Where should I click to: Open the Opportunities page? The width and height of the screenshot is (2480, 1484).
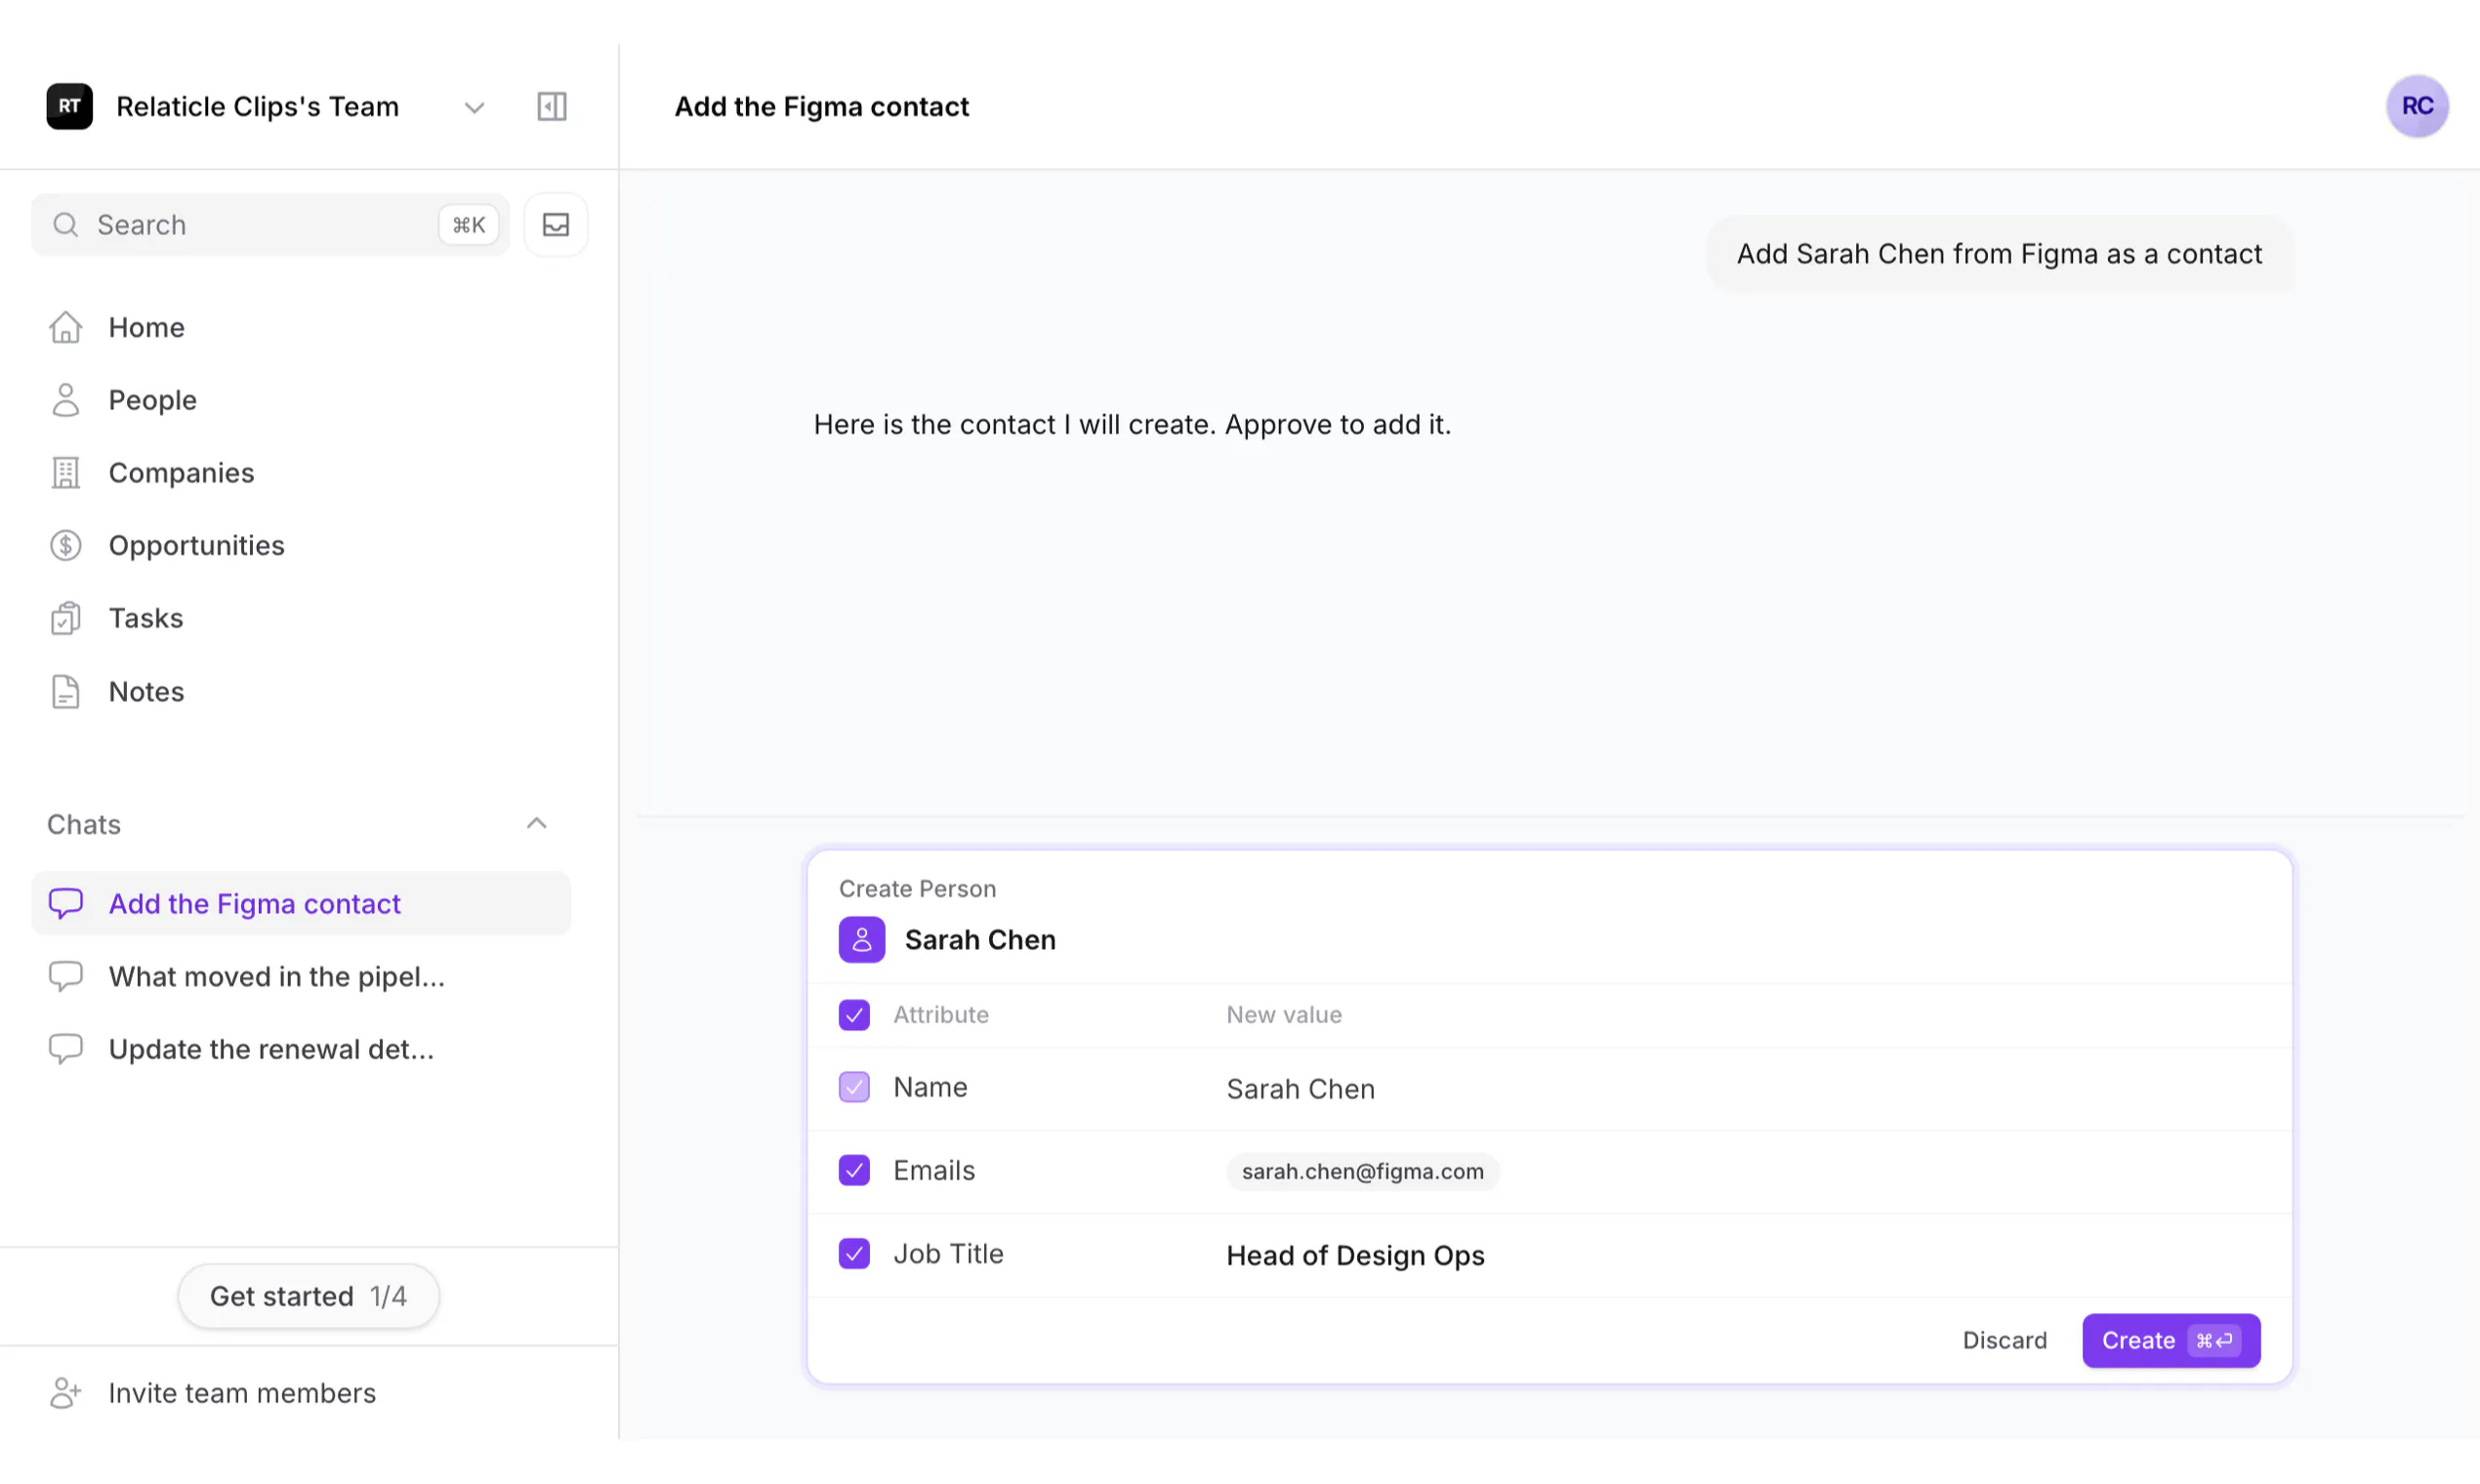(301, 545)
